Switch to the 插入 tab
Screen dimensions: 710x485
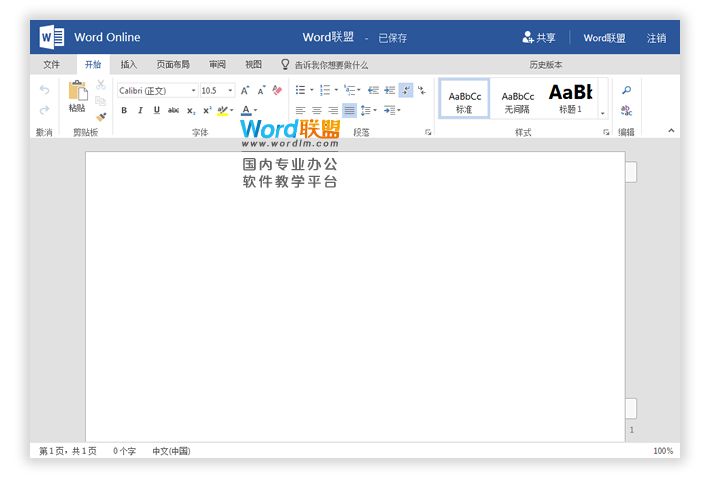[129, 64]
